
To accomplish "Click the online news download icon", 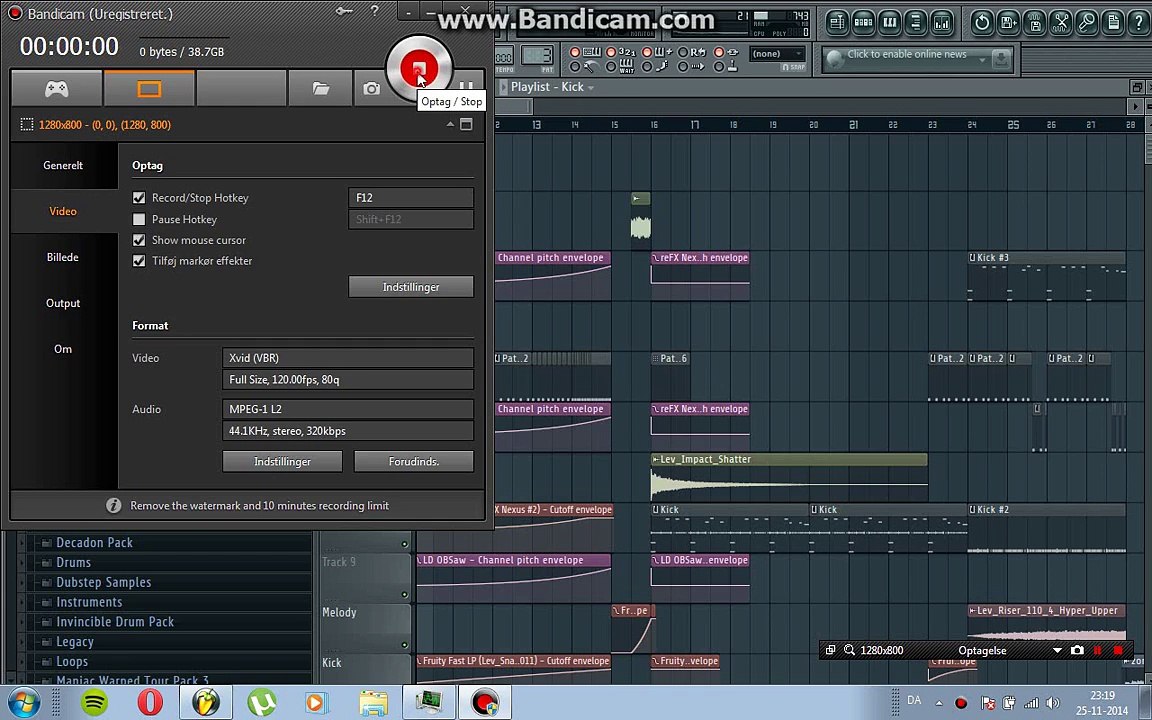I will tap(1001, 60).
